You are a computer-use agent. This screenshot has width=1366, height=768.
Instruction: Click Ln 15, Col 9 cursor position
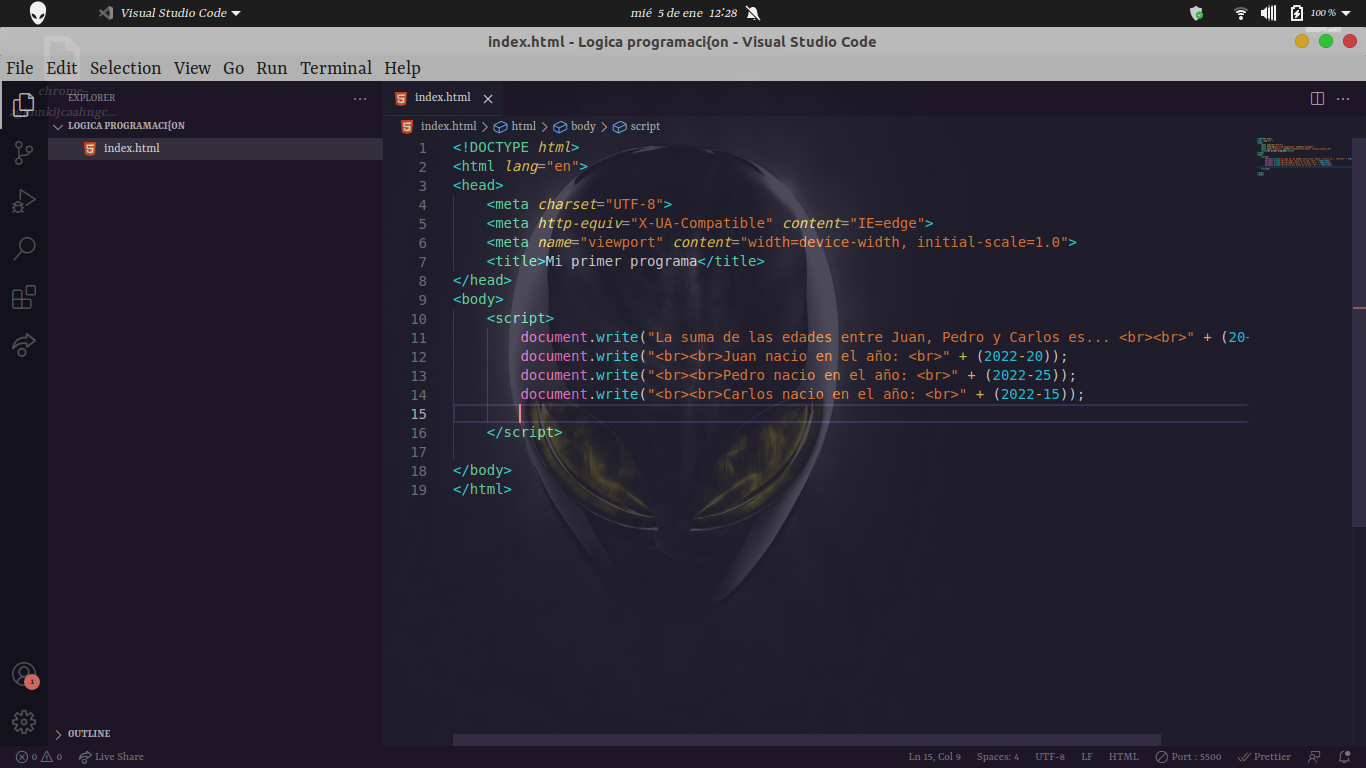[934, 757]
